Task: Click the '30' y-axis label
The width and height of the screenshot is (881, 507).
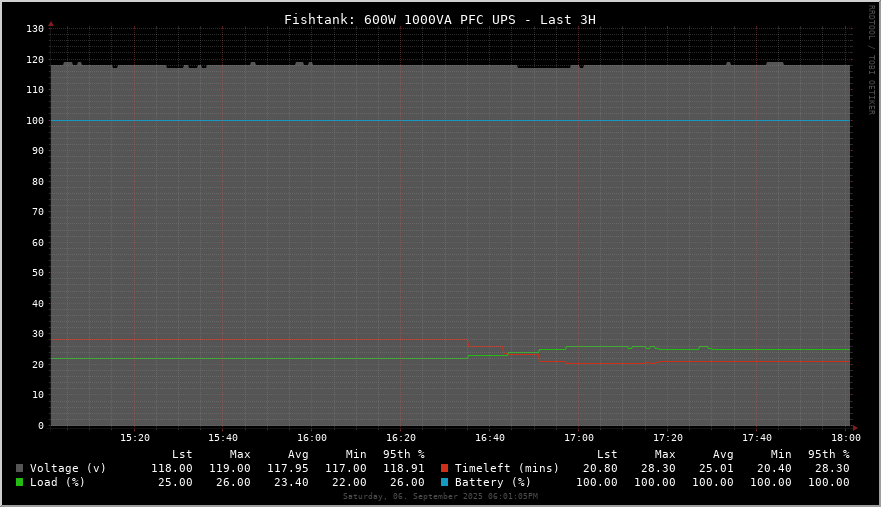Action: tap(38, 334)
